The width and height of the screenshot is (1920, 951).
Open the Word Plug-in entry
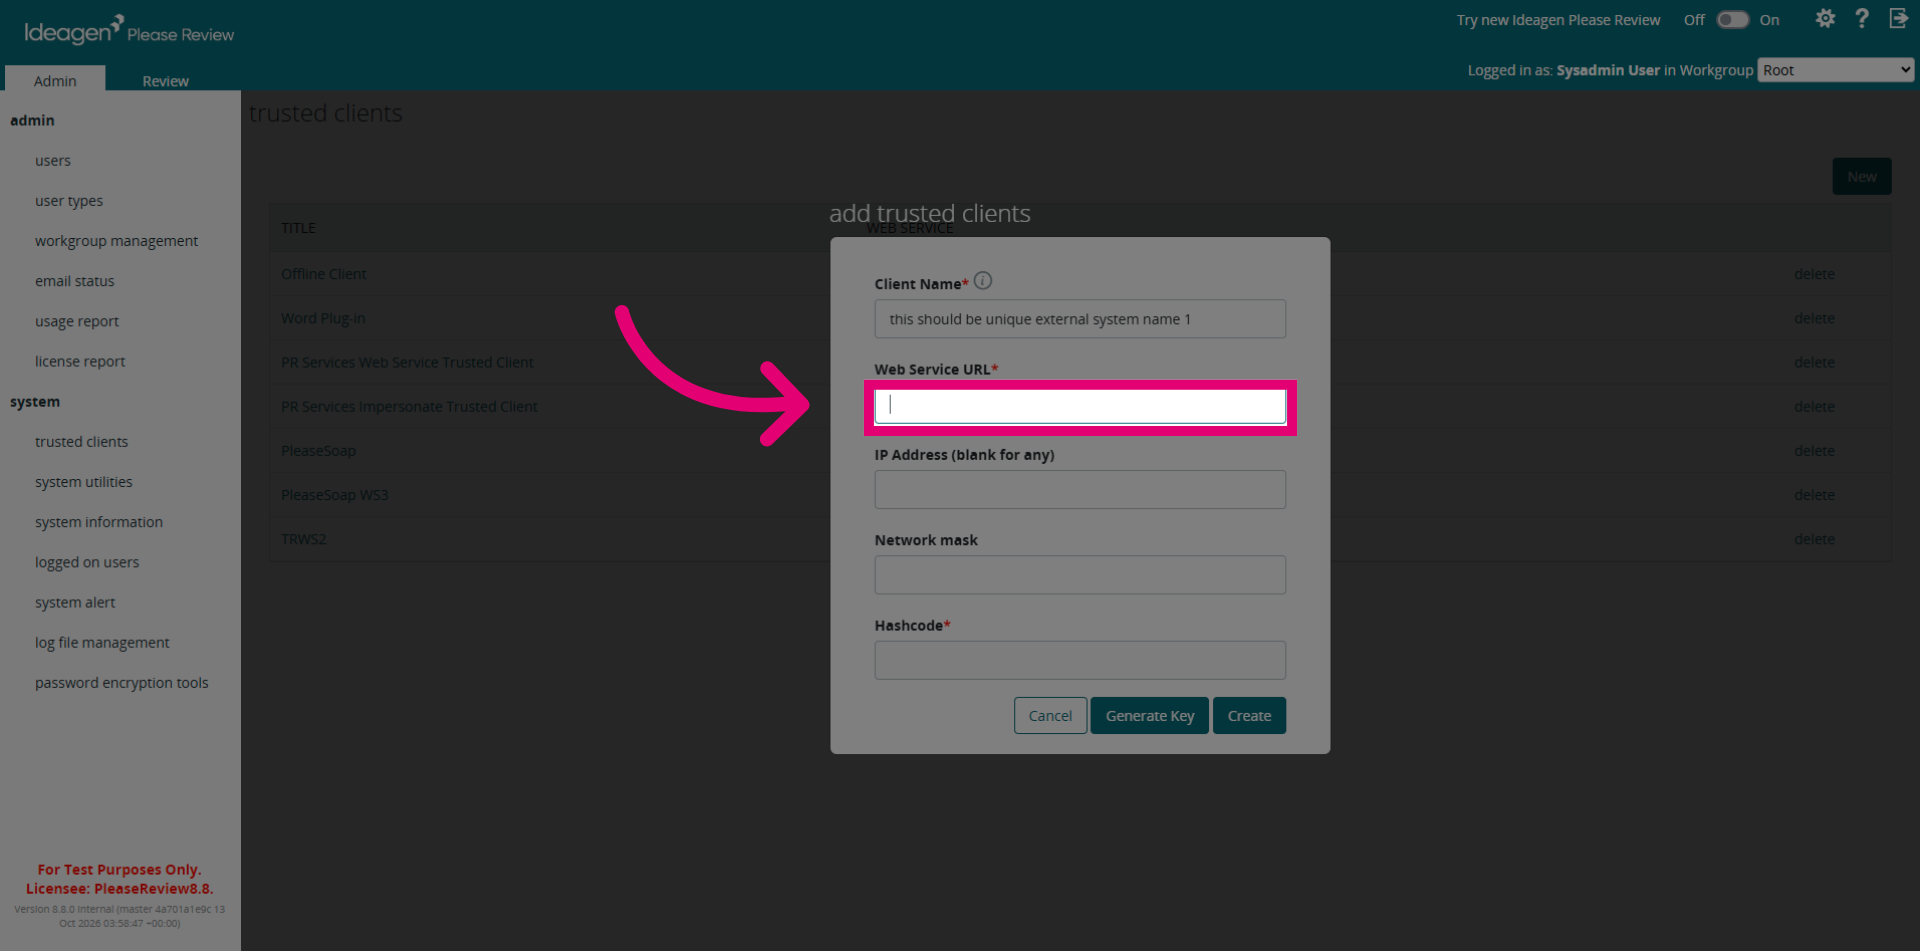pos(323,318)
